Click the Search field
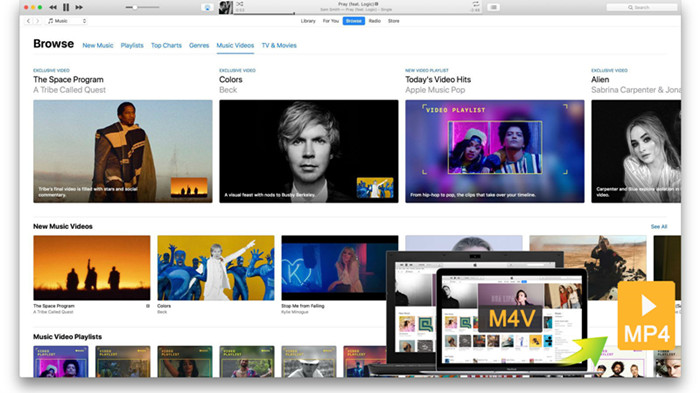700x393 pixels. (642, 7)
